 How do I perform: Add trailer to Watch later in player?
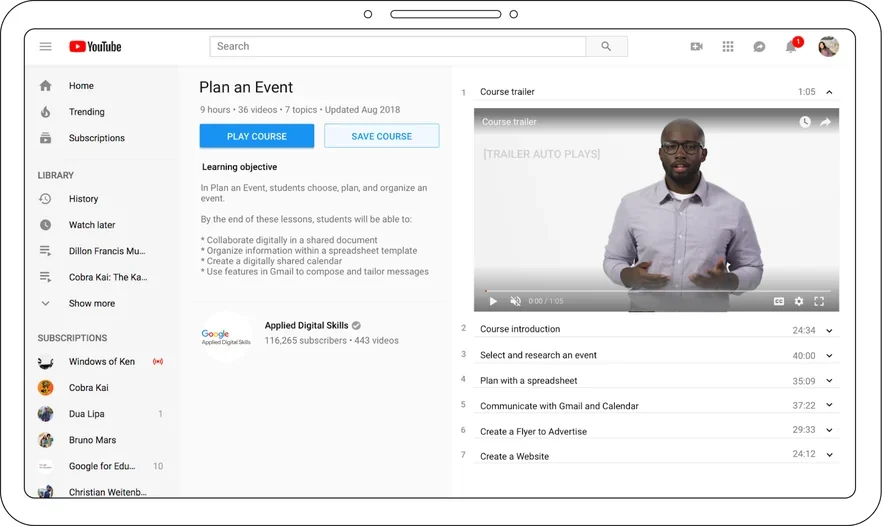[x=805, y=122]
